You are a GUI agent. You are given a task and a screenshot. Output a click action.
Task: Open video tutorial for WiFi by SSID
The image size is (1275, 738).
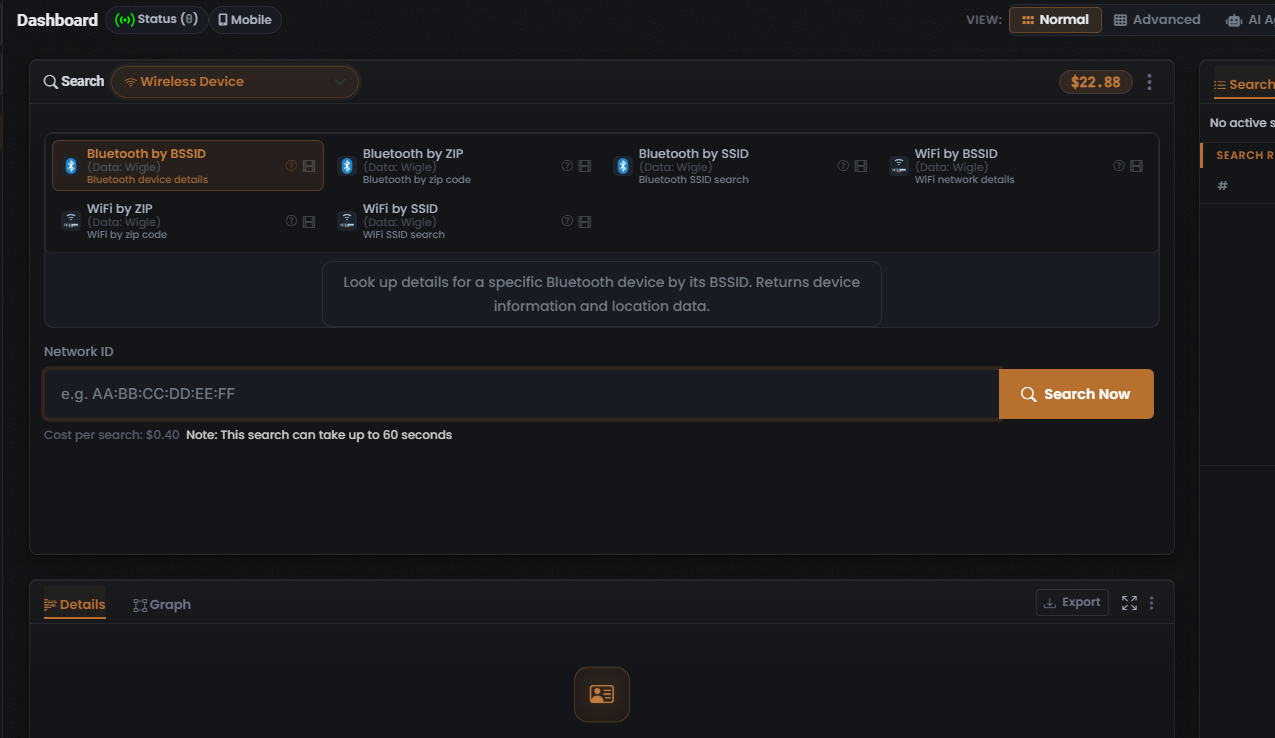click(x=585, y=221)
